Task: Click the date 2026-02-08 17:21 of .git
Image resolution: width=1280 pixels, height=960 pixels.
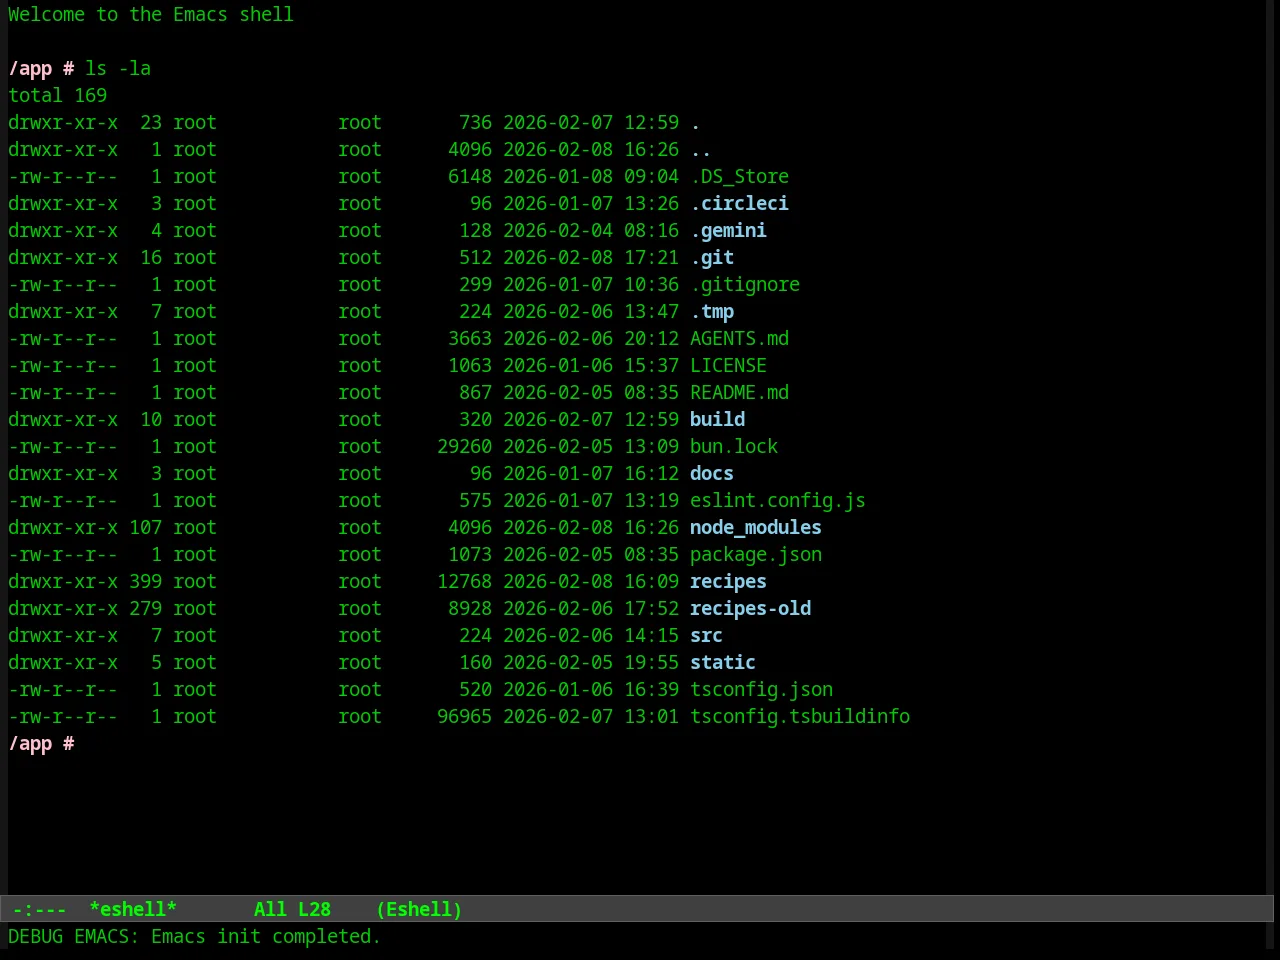Action: pos(591,257)
